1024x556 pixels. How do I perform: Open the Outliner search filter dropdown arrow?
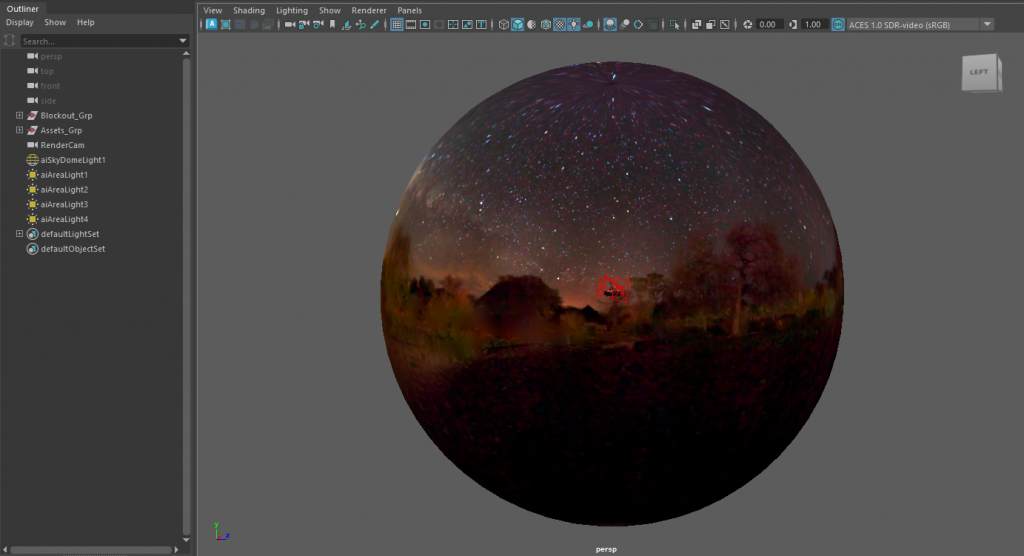183,41
